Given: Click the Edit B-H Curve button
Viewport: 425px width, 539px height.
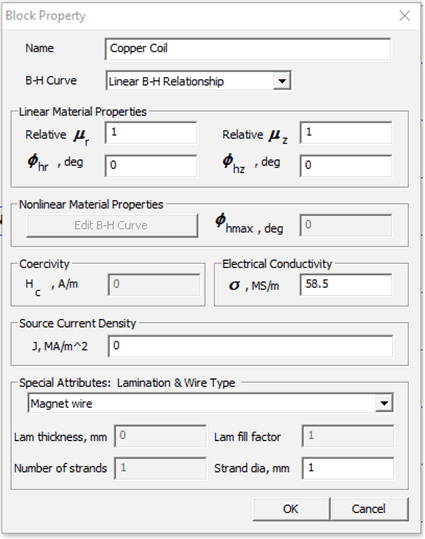Looking at the screenshot, I should click(x=112, y=226).
